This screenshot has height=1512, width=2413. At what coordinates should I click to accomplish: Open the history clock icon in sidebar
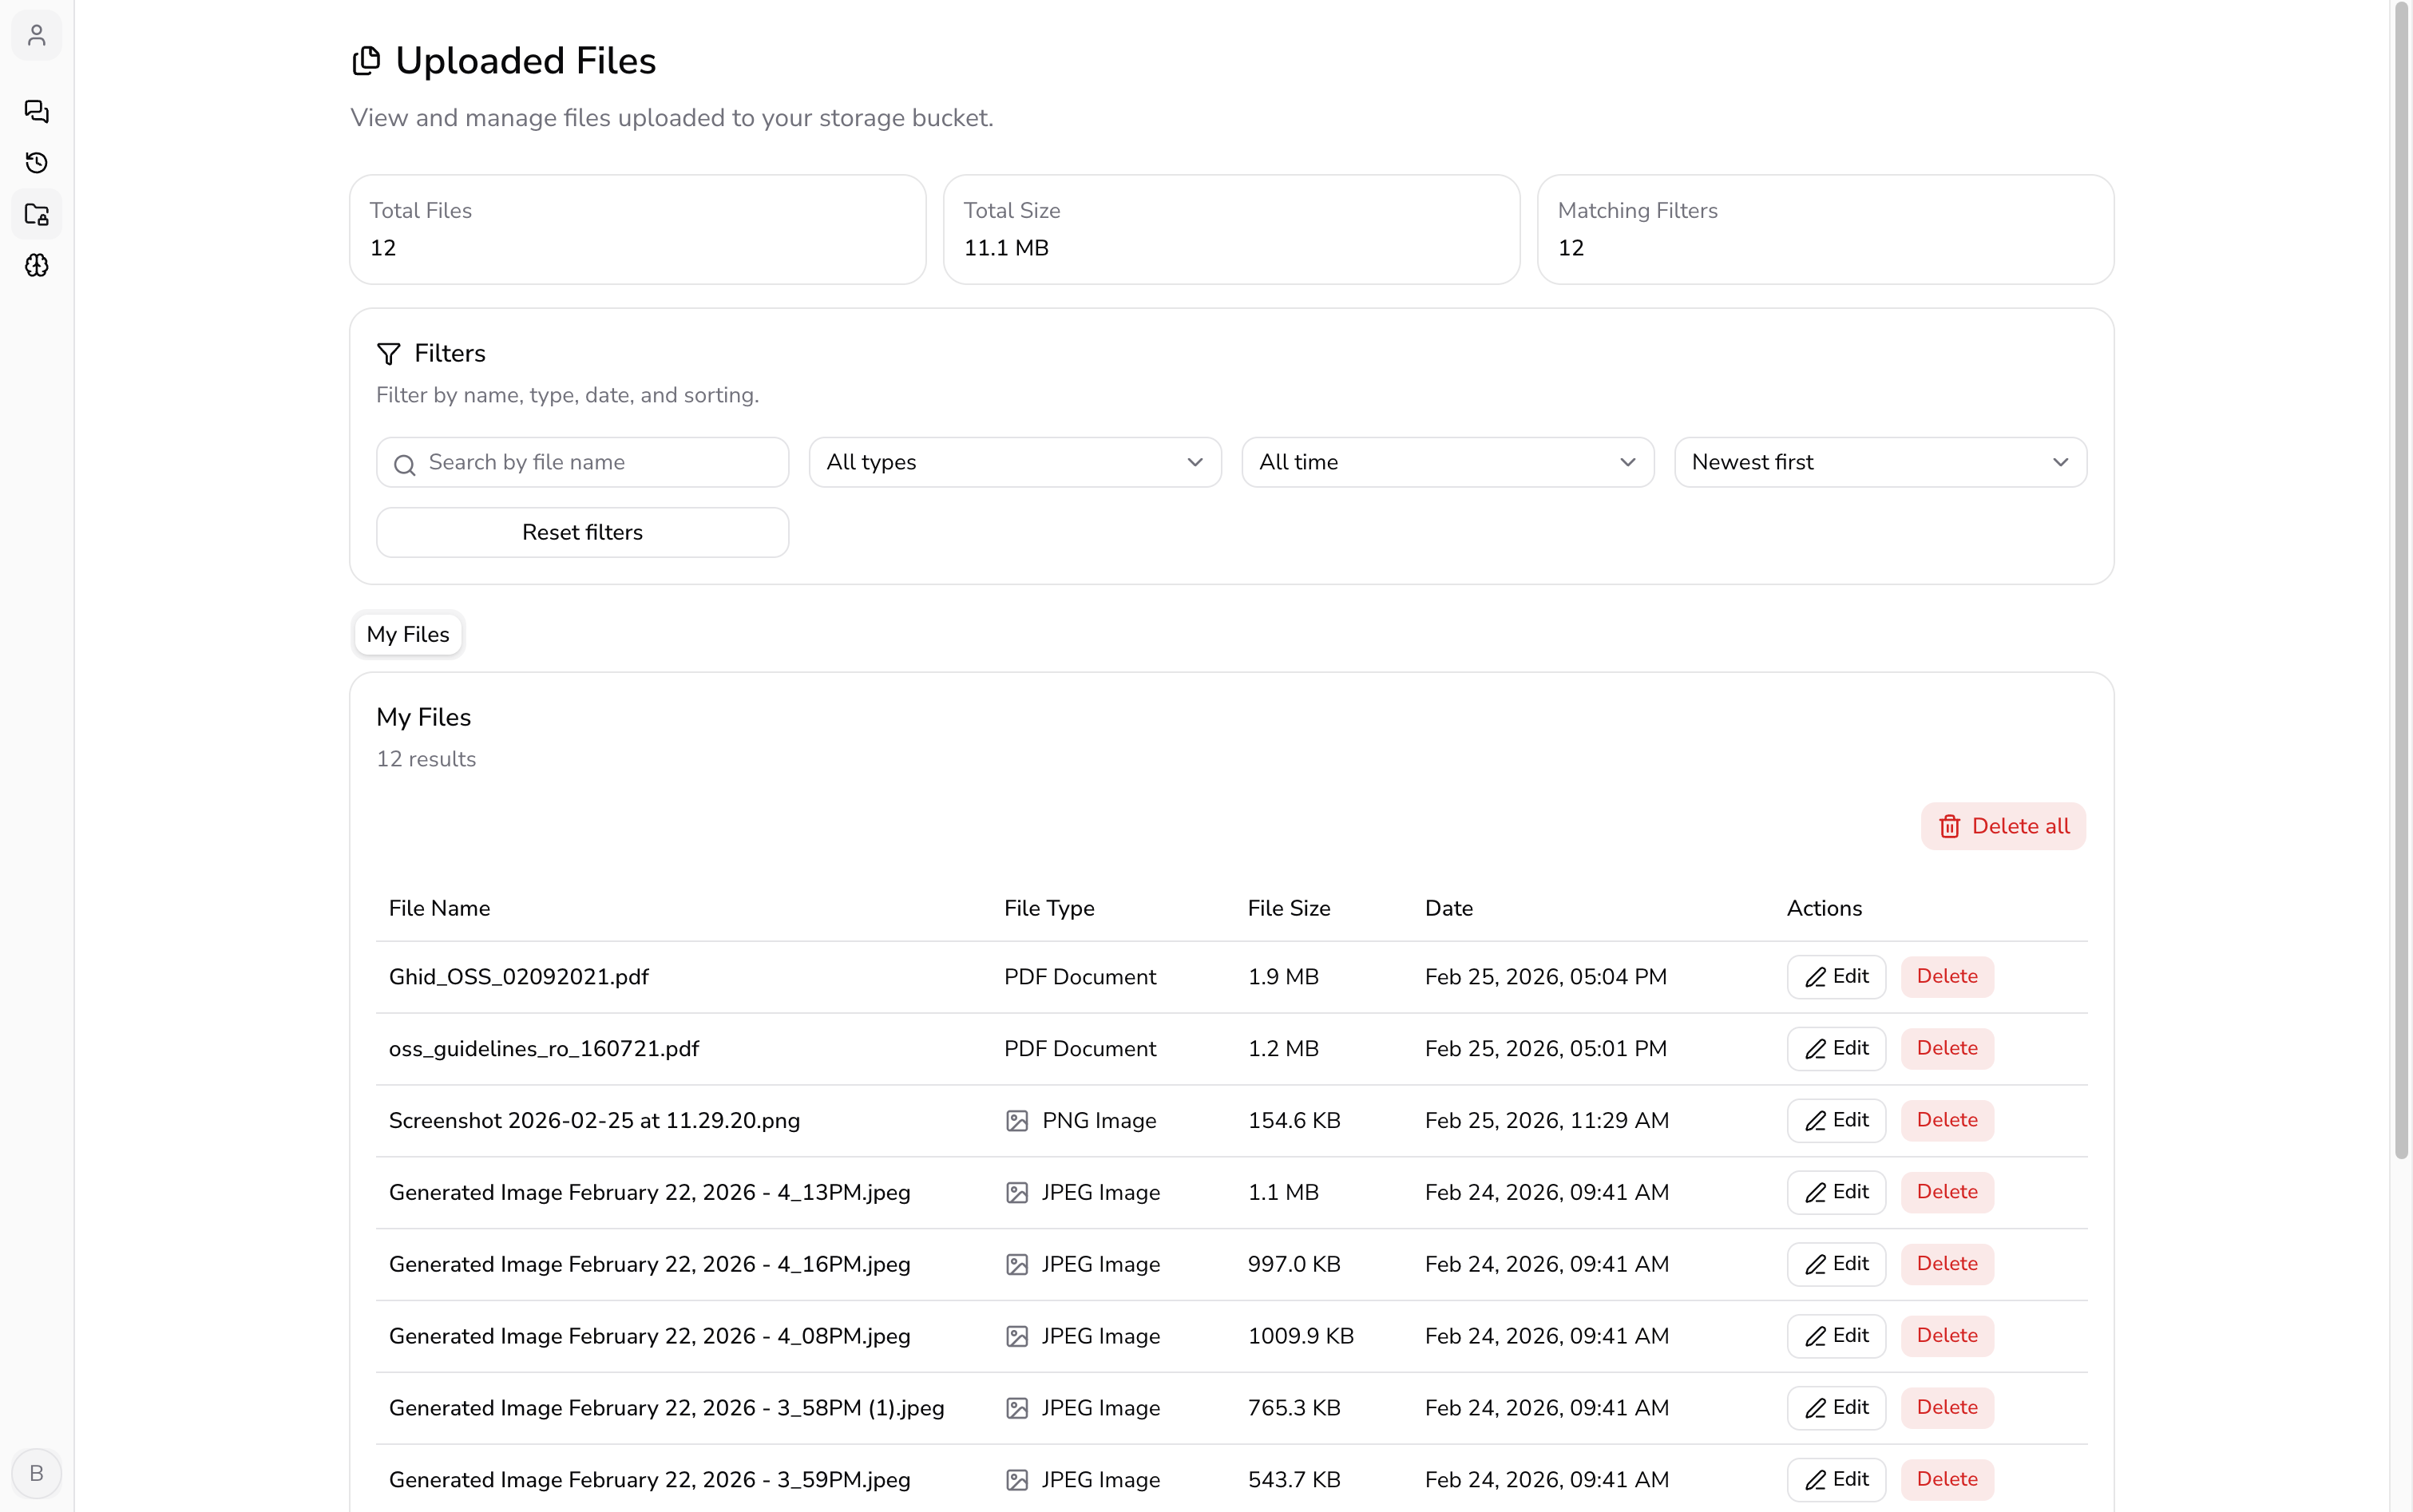[36, 162]
